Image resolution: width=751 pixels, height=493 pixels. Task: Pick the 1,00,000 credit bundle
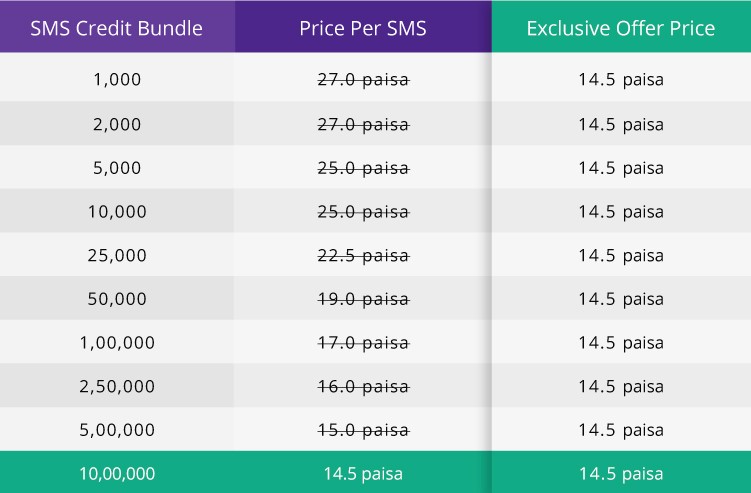[117, 342]
